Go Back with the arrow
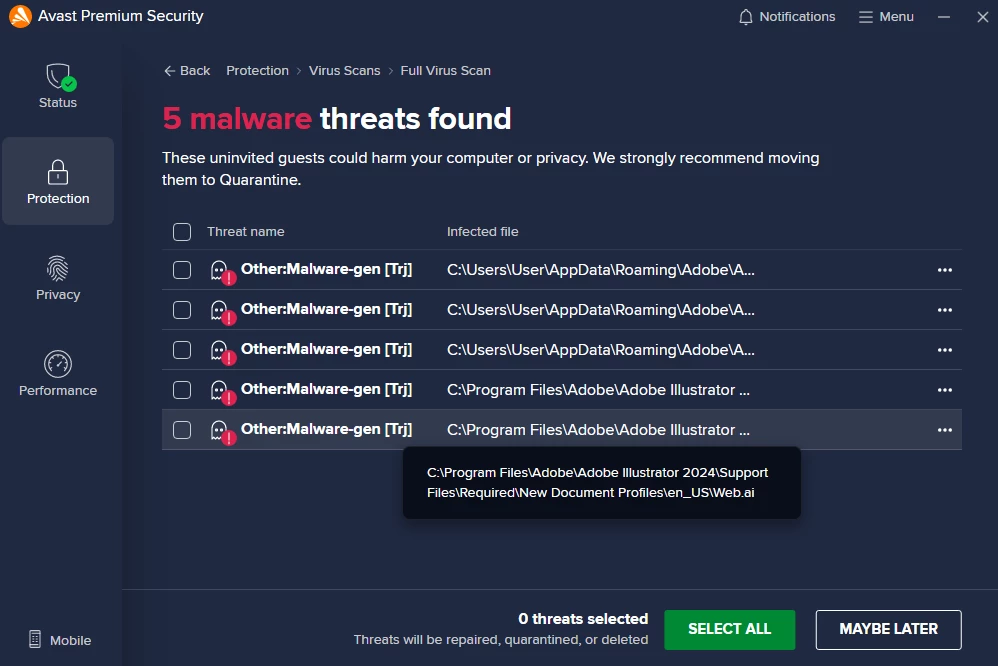 tap(187, 71)
